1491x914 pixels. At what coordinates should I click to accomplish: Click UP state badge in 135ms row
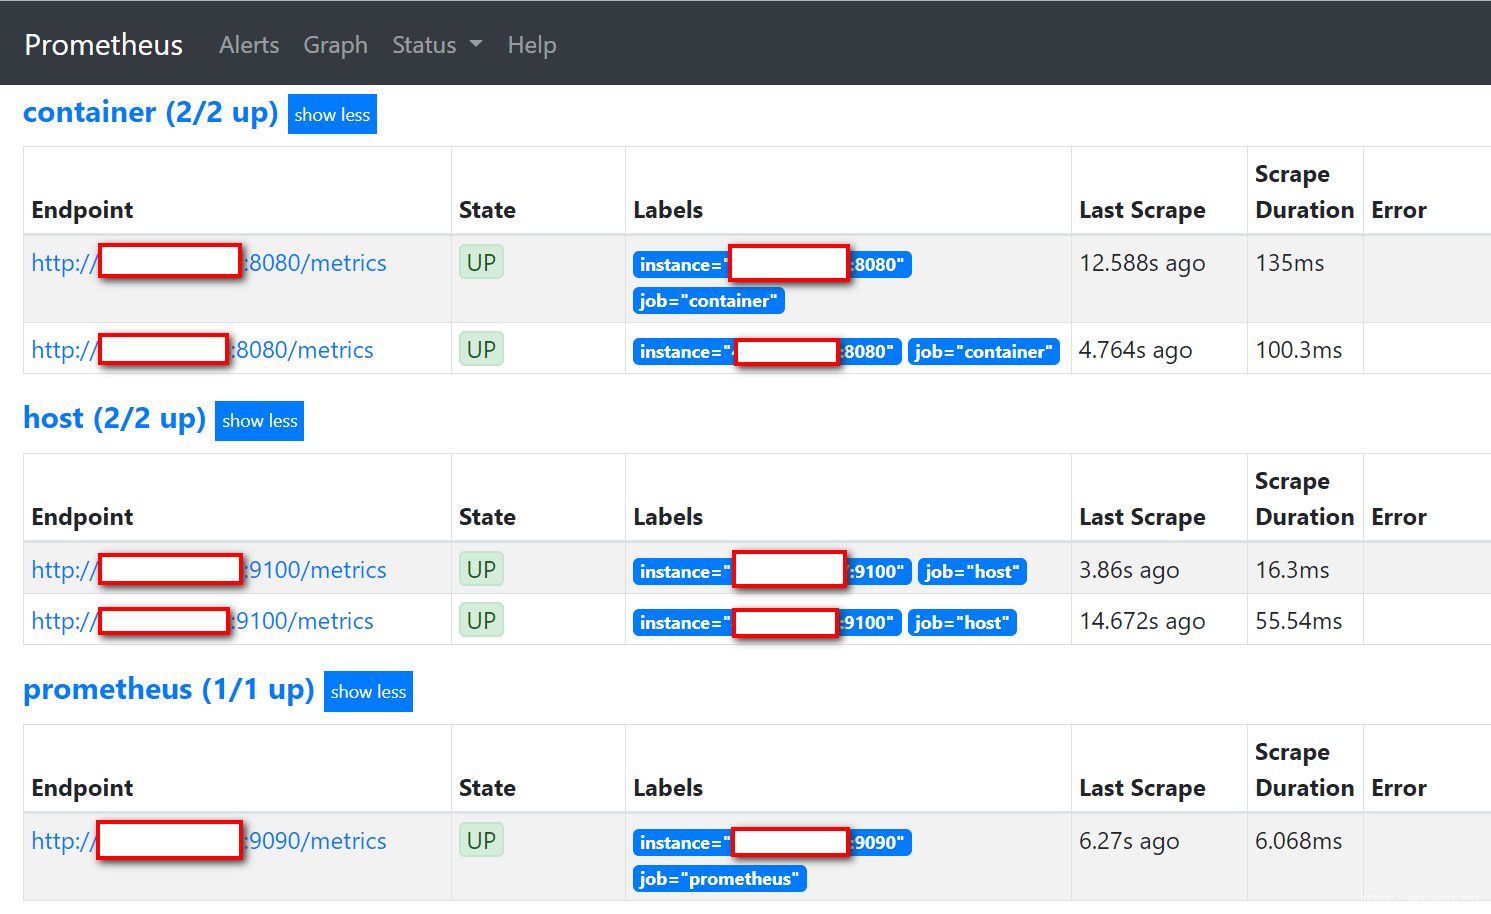coord(481,263)
